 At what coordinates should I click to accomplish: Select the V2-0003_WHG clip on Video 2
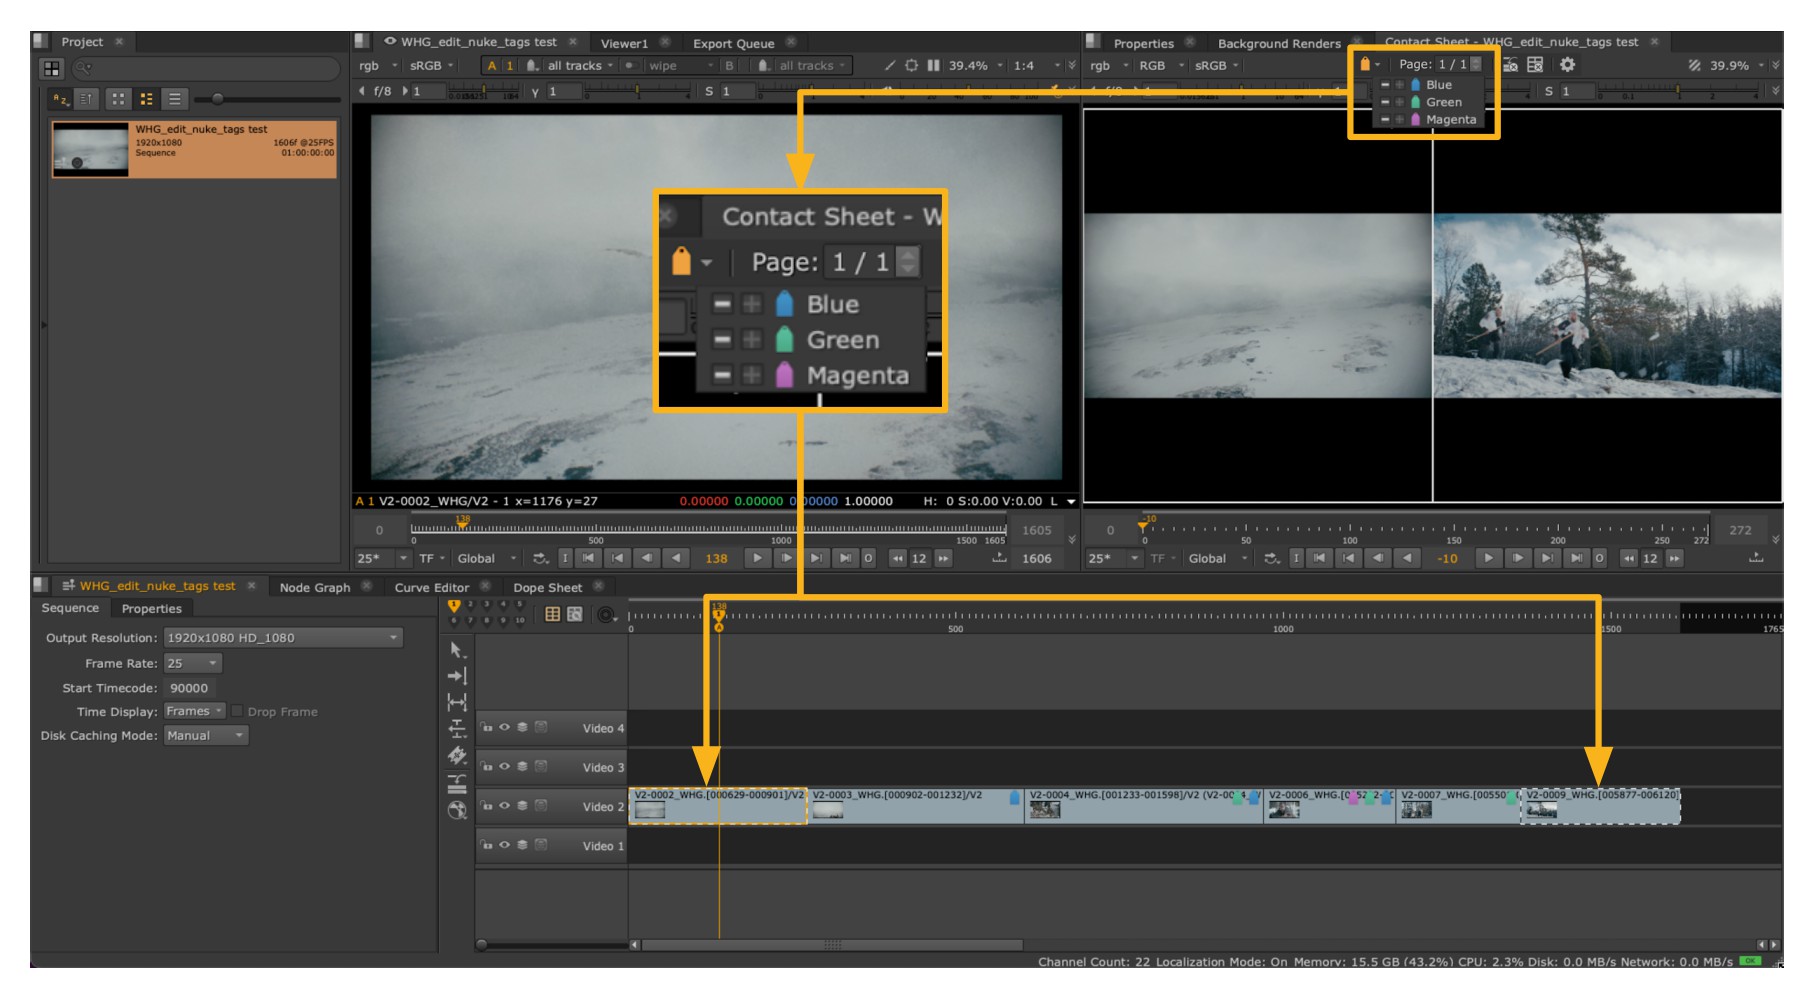click(914, 806)
